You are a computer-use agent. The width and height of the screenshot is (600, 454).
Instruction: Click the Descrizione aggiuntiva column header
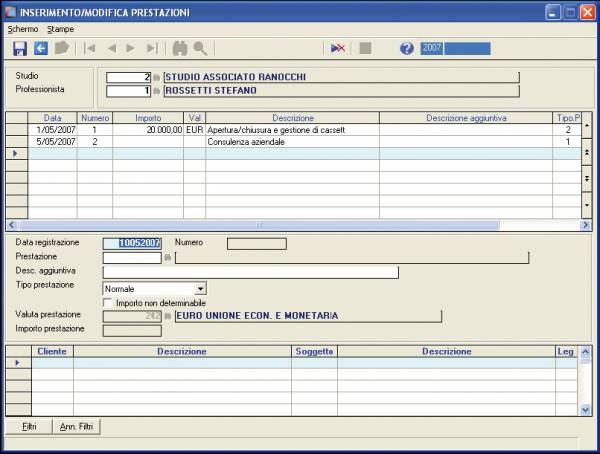tap(466, 118)
